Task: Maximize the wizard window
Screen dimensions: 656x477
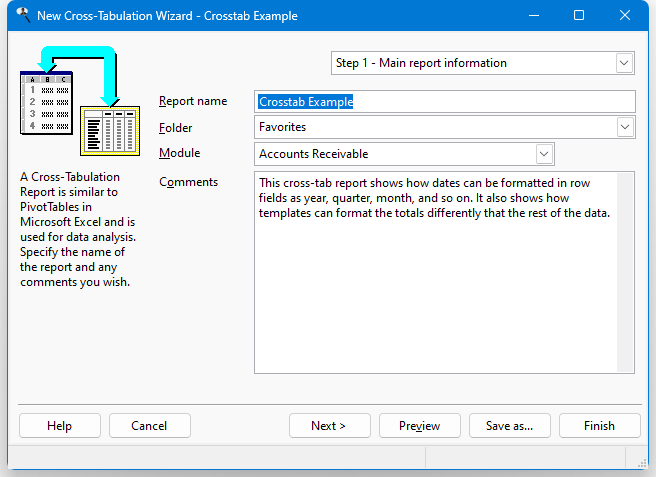Action: pos(579,15)
